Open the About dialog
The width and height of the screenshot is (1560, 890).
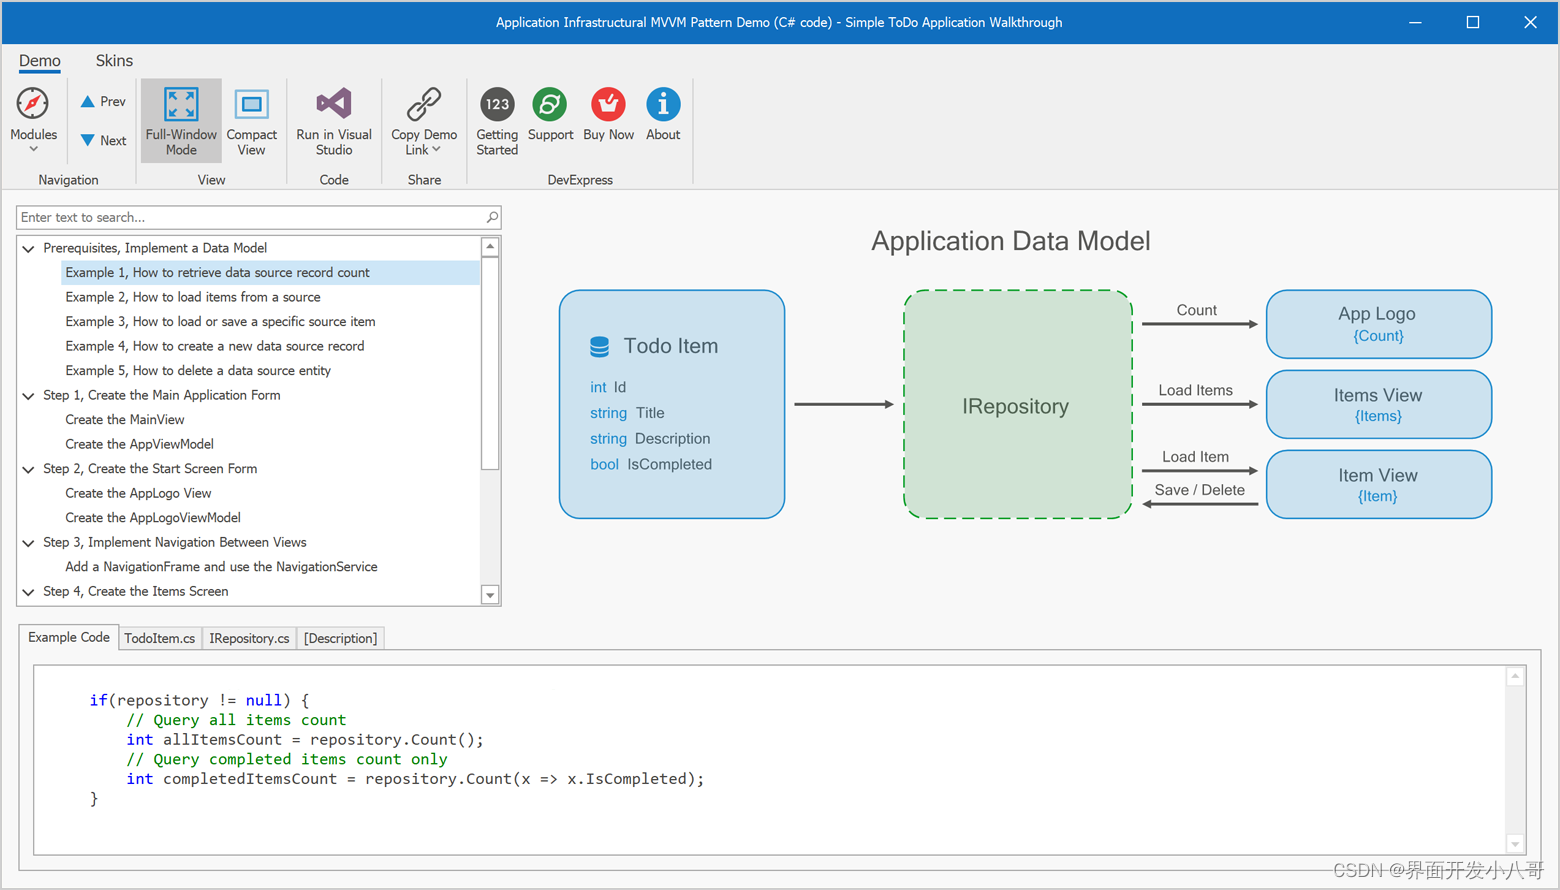[x=663, y=115]
